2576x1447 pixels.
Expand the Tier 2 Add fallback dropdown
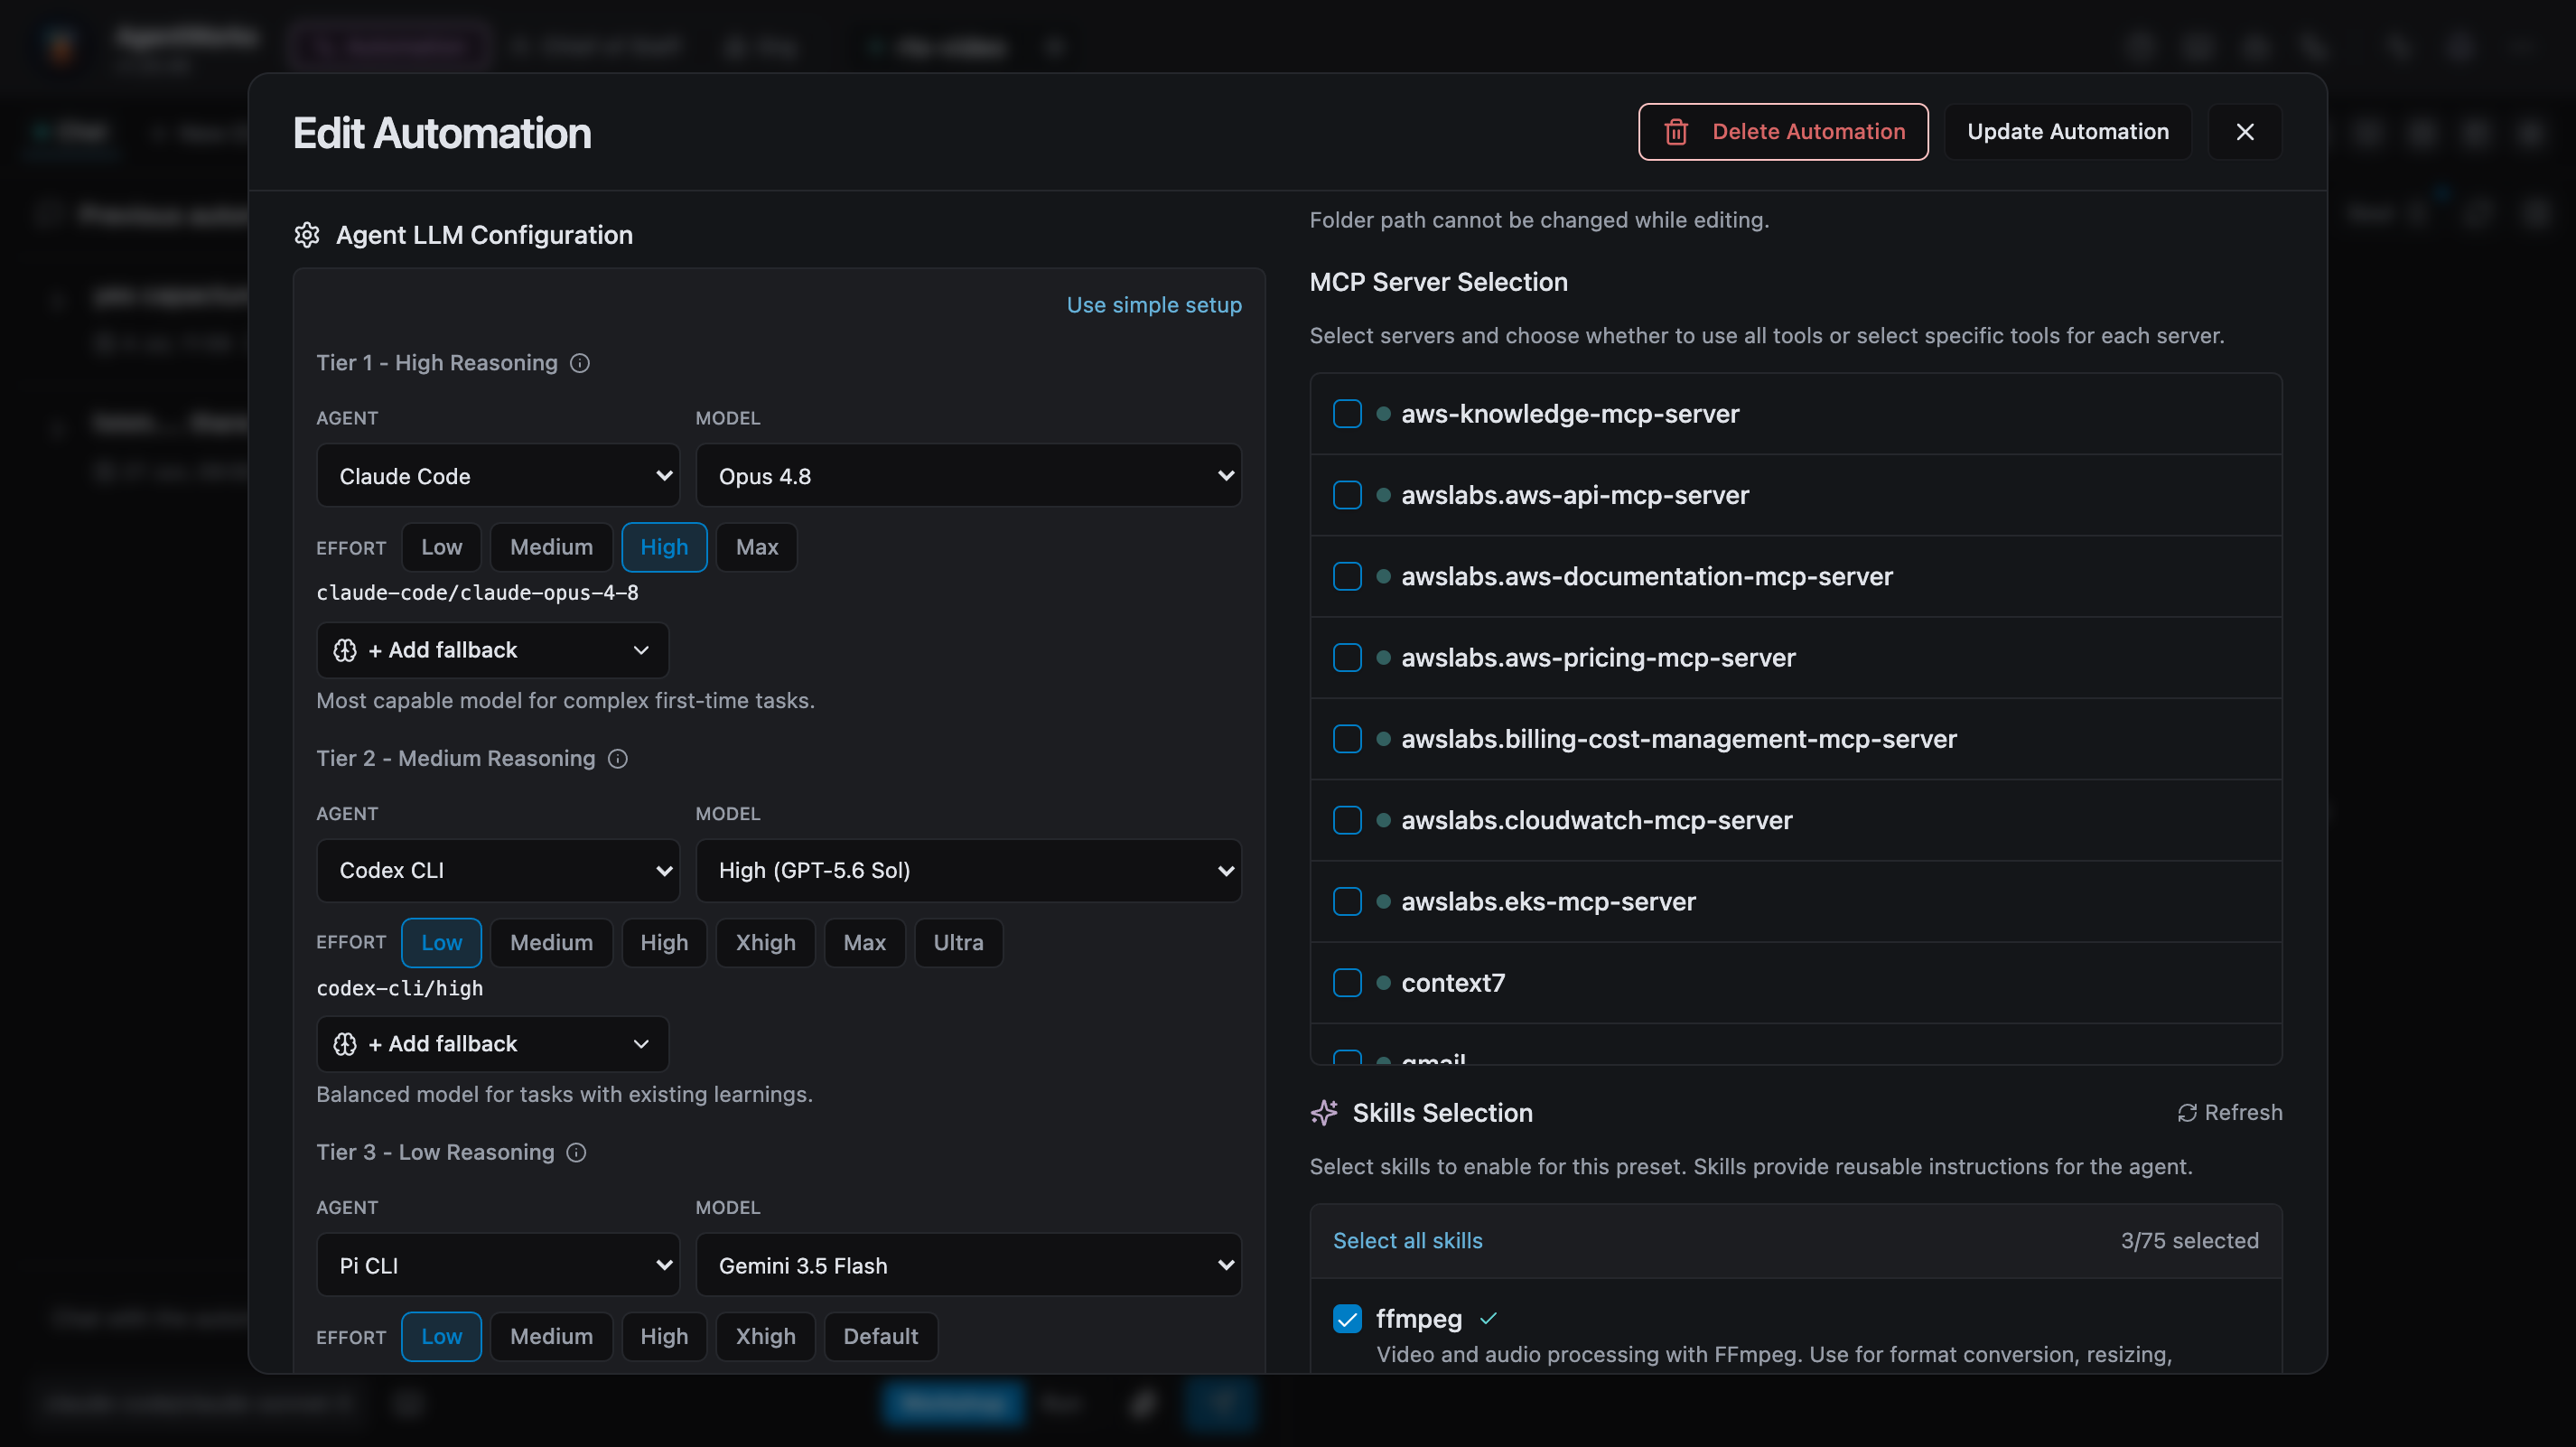click(492, 1044)
